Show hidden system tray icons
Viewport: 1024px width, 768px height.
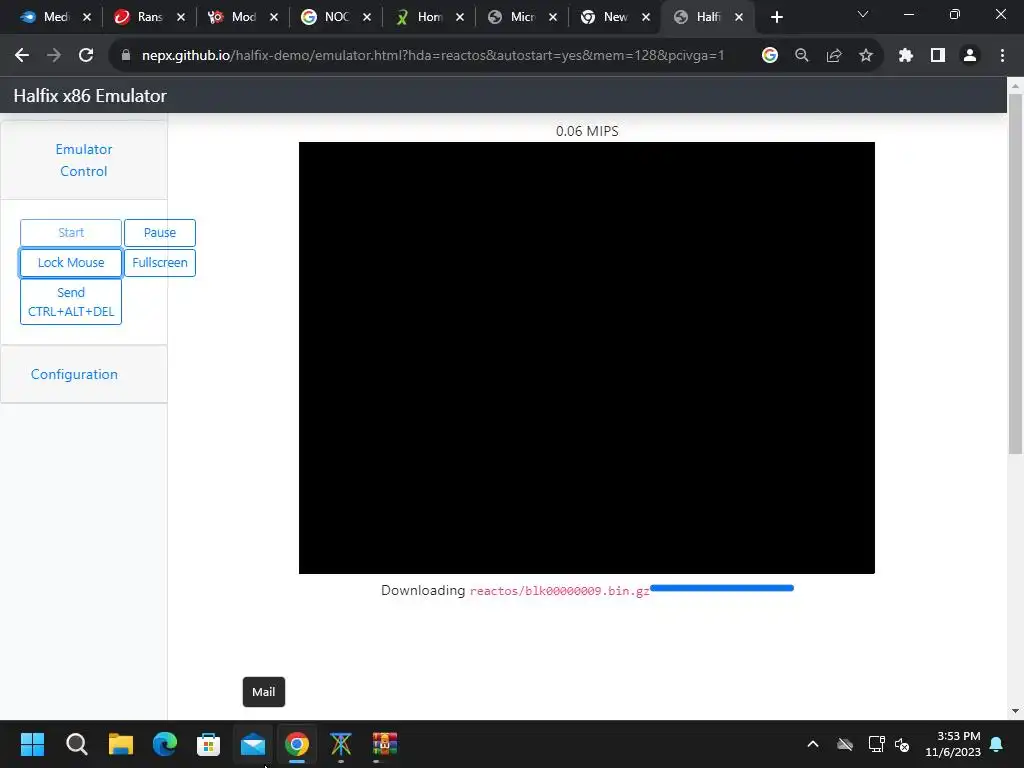813,744
